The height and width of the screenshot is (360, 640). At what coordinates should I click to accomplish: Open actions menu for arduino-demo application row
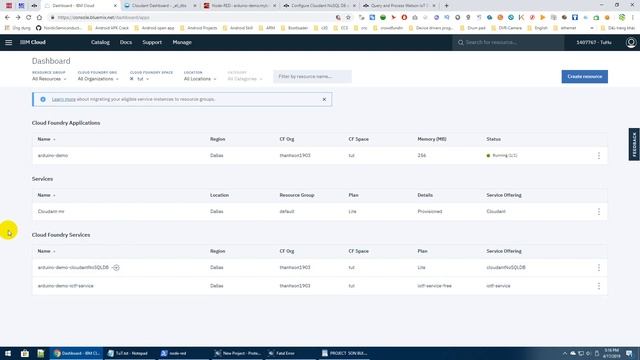pyautogui.click(x=599, y=156)
